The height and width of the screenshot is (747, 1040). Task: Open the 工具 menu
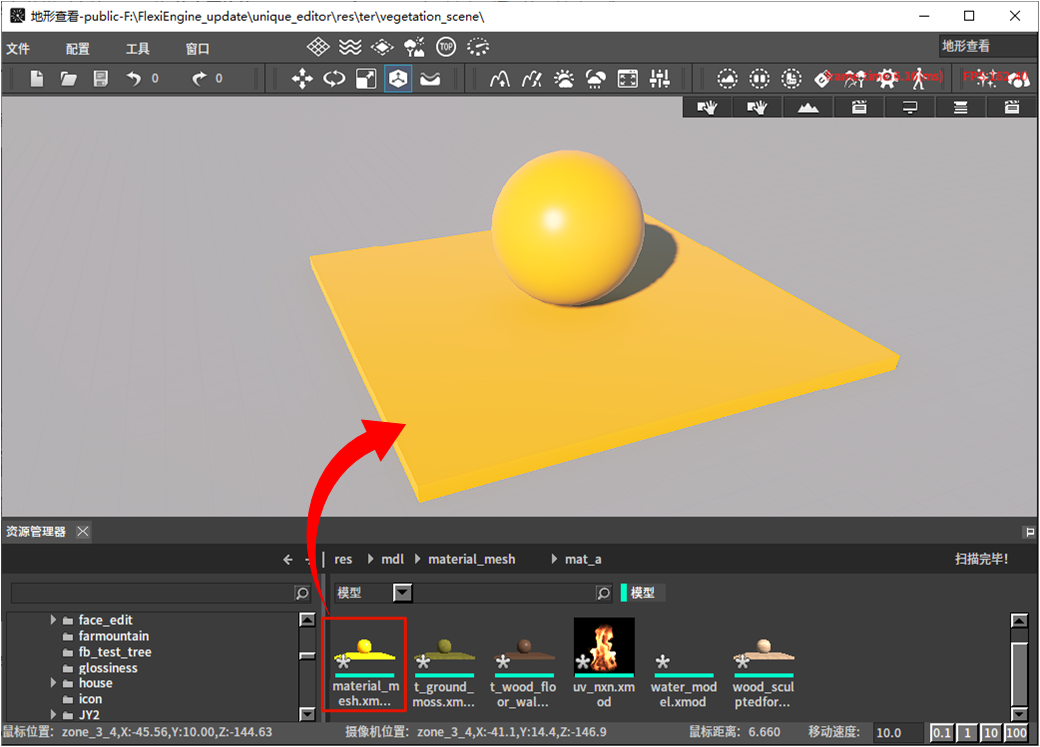(x=137, y=49)
